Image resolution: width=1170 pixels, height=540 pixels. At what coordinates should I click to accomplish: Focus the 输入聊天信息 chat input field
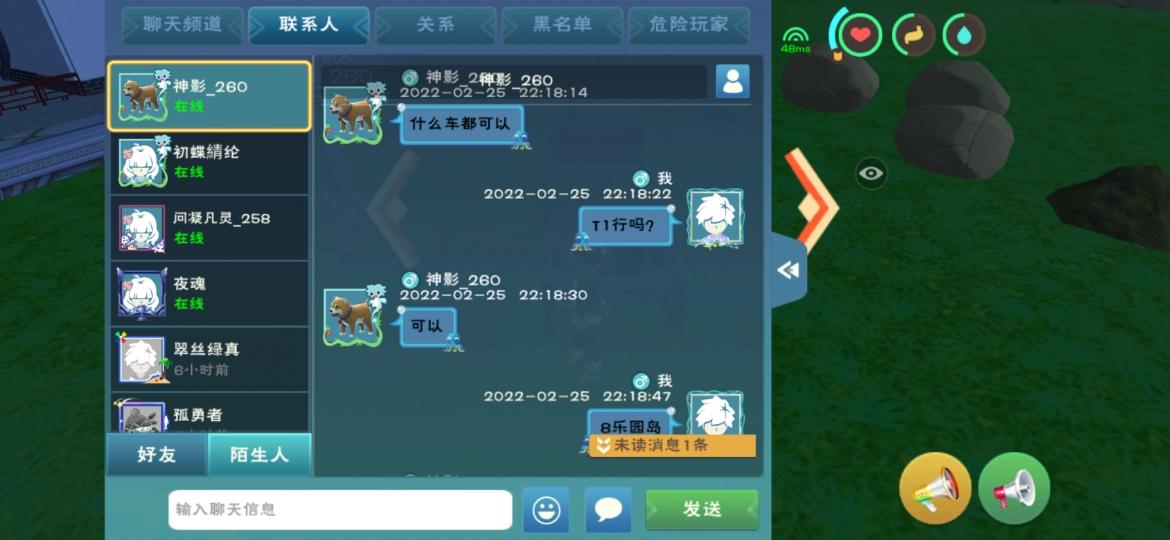point(340,510)
